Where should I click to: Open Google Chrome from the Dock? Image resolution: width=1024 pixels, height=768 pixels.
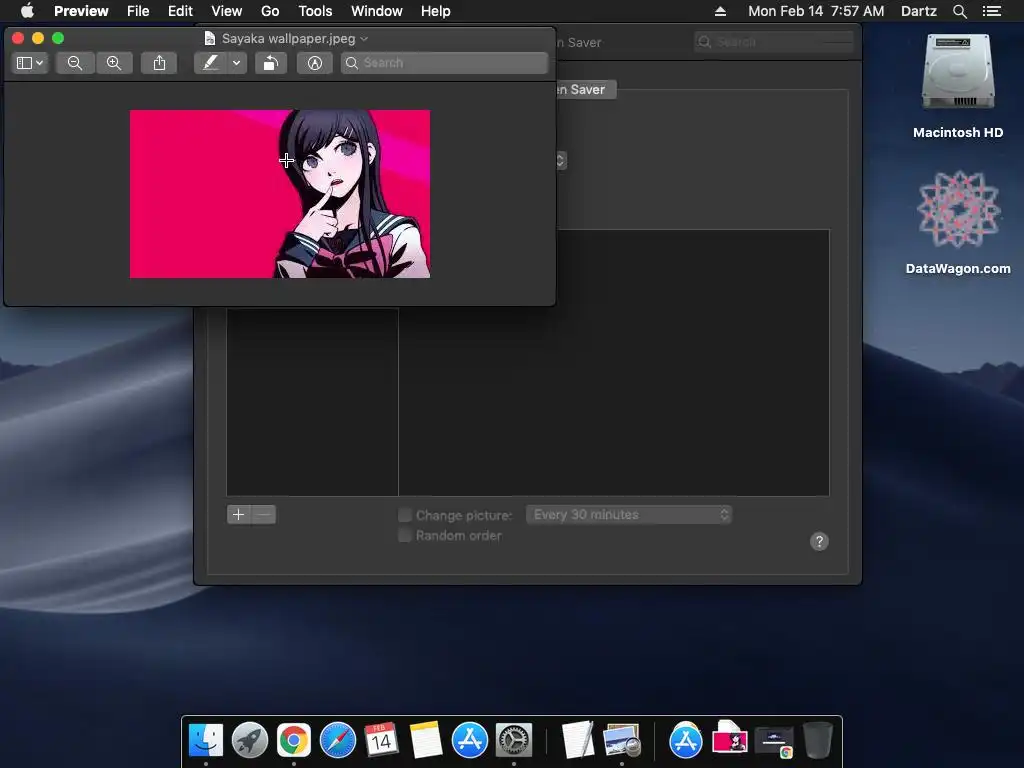tap(293, 740)
